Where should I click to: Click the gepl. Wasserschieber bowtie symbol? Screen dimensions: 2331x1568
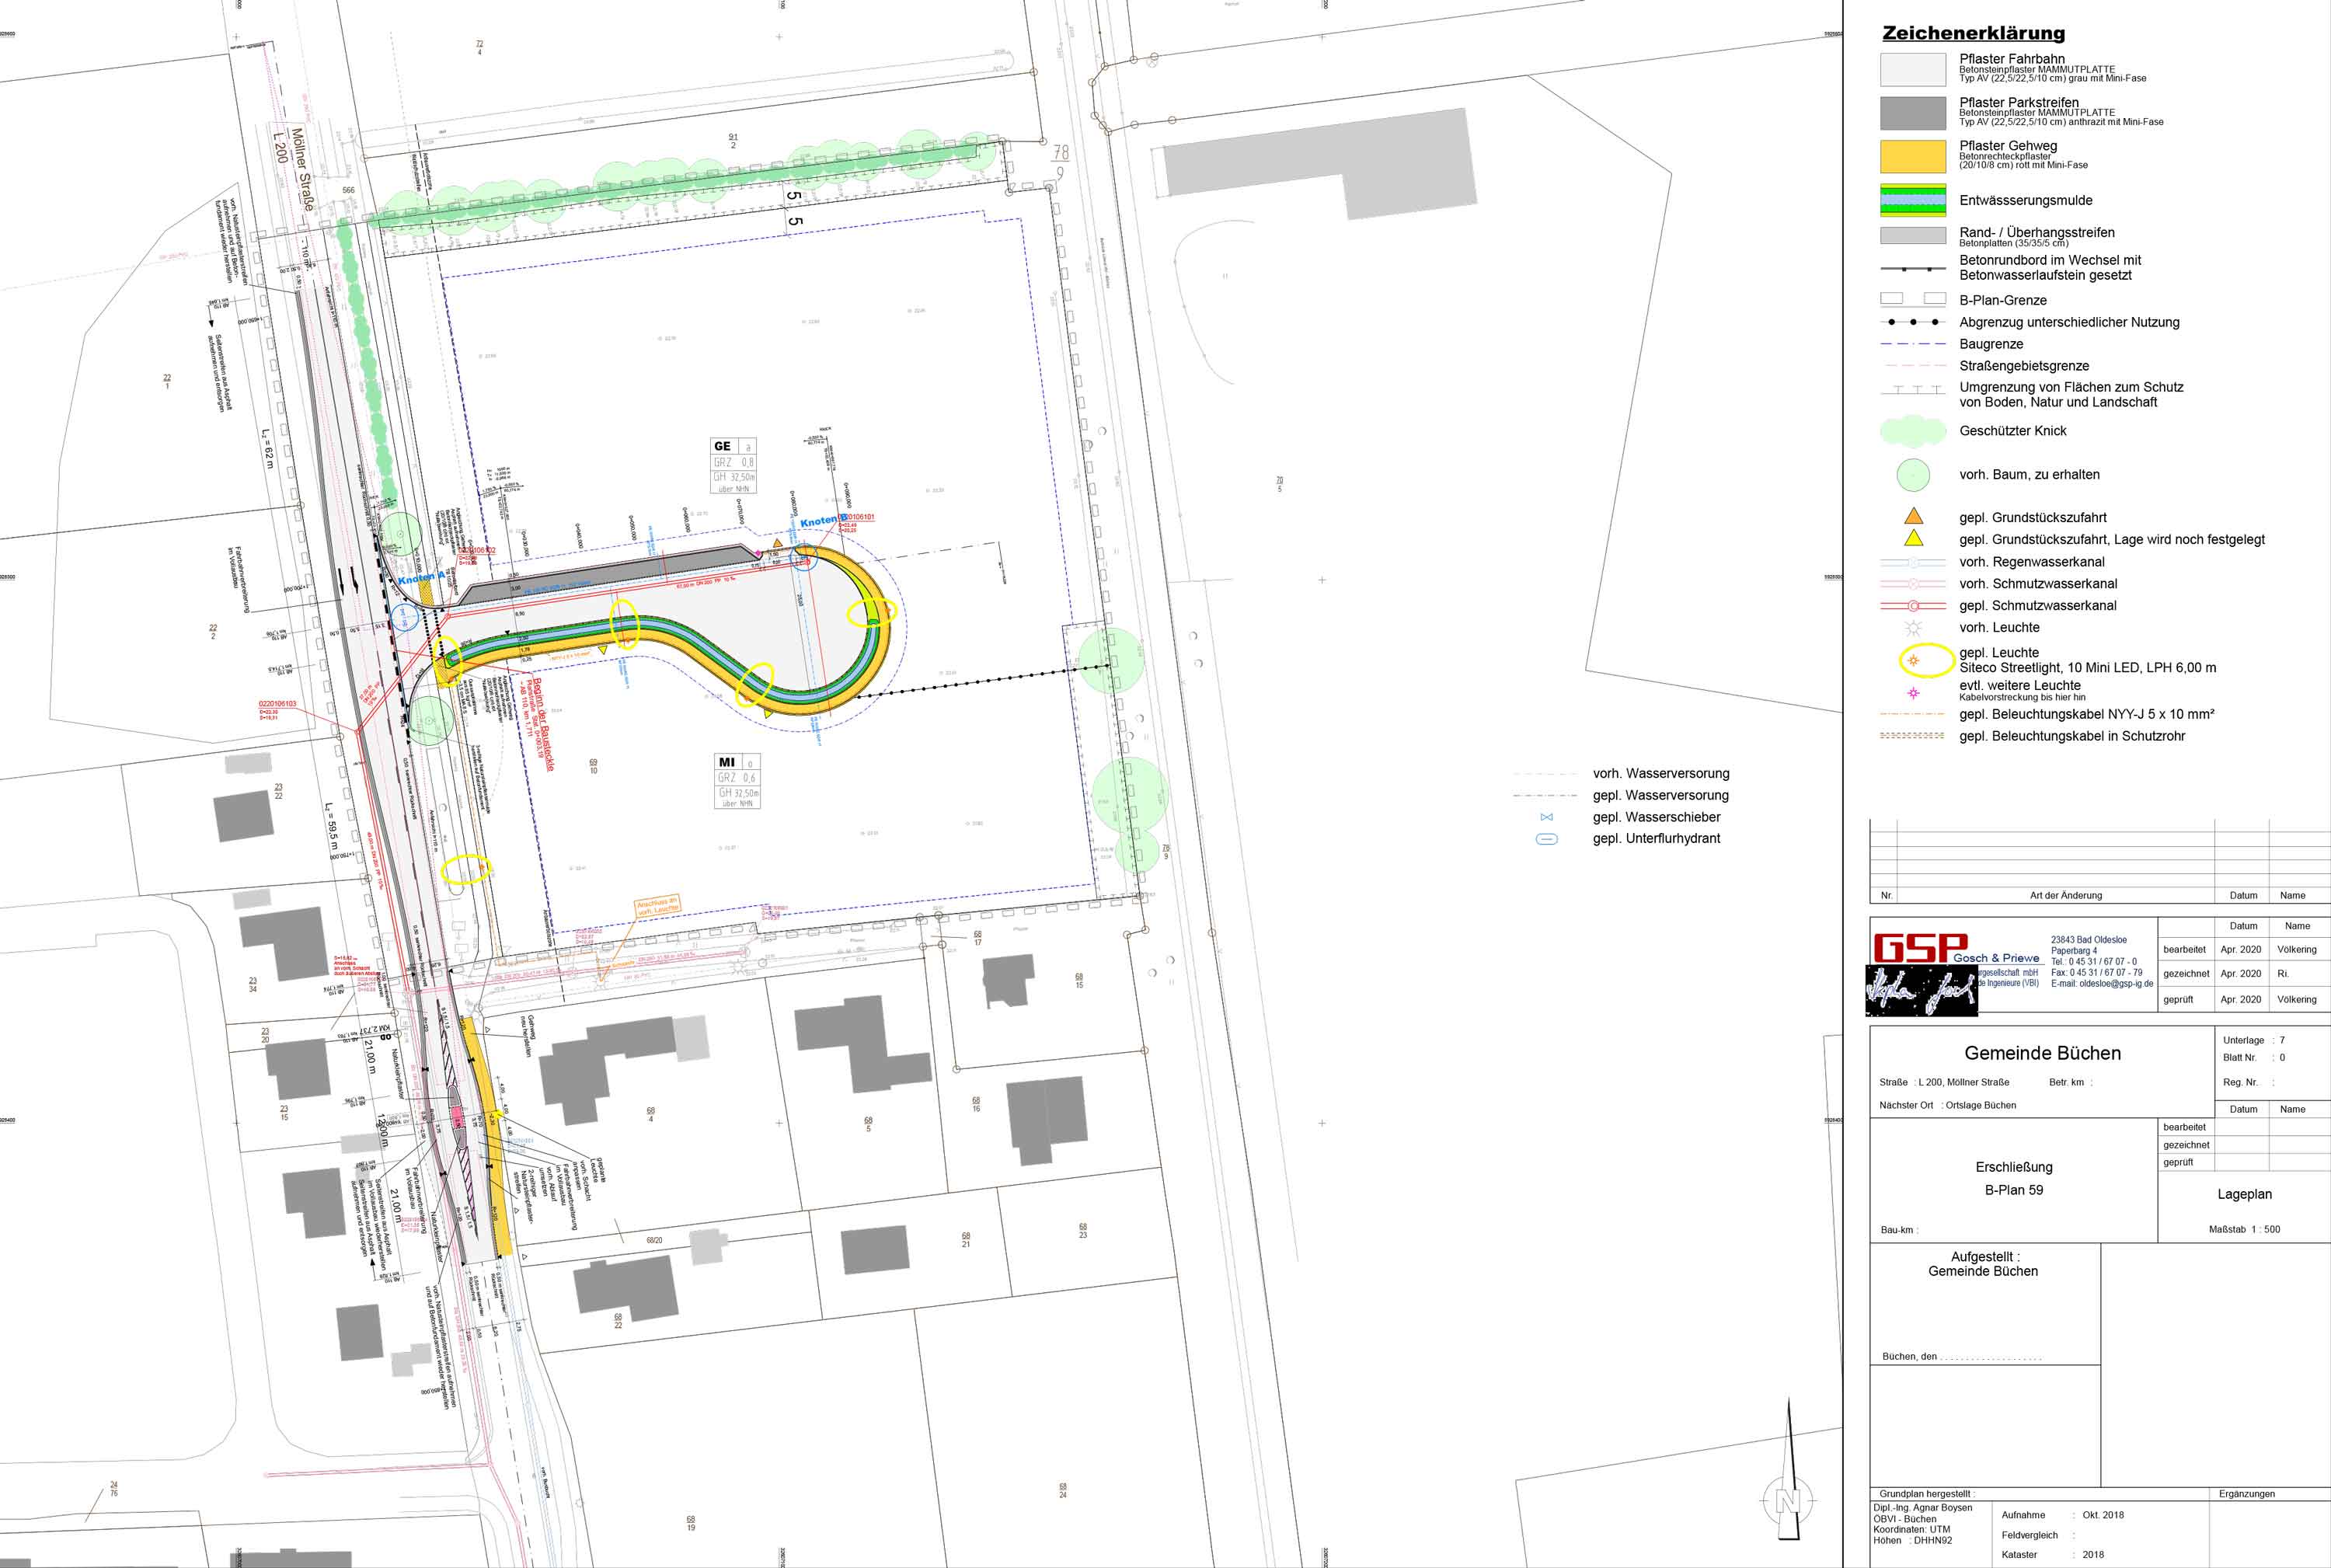1546,817
